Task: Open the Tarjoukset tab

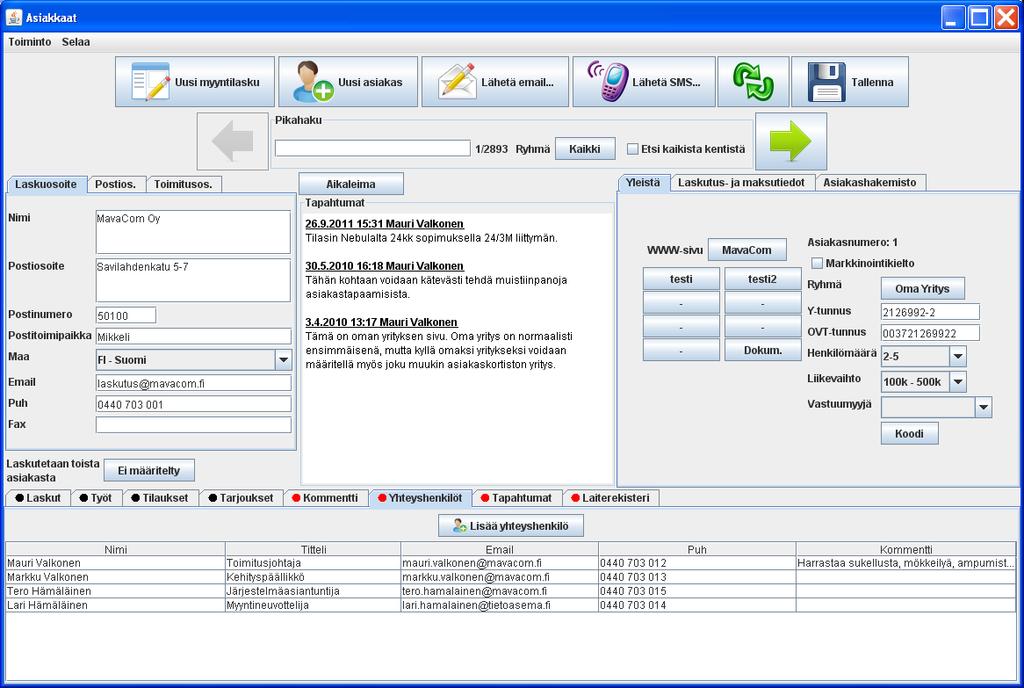Action: 241,498
